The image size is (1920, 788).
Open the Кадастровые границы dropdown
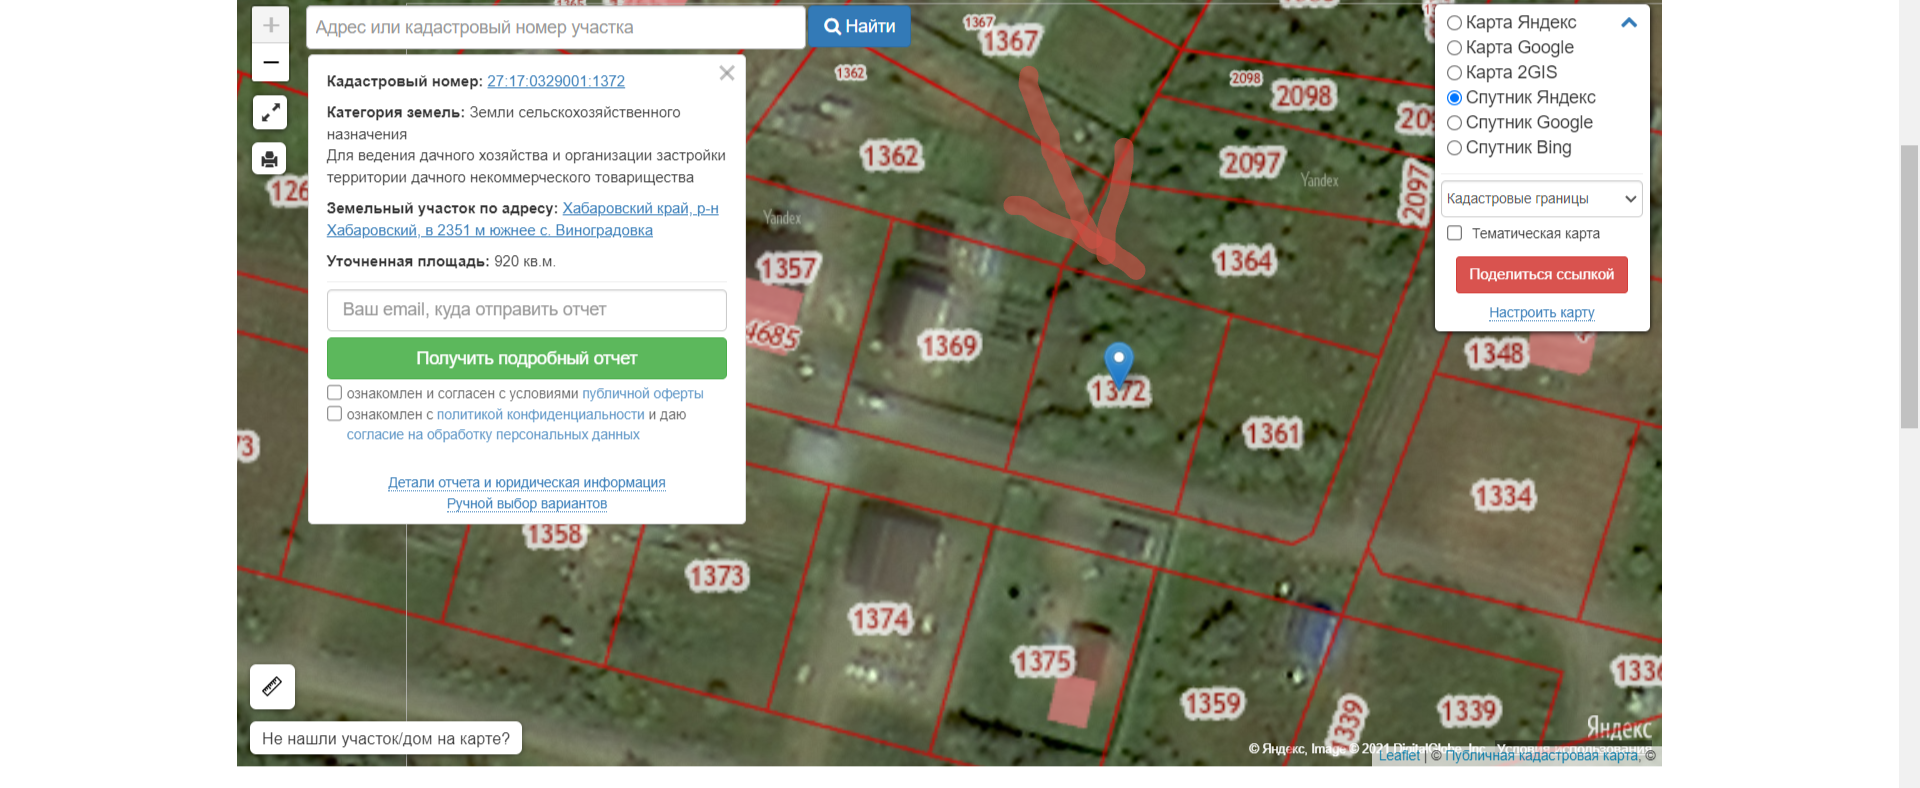(x=1541, y=199)
